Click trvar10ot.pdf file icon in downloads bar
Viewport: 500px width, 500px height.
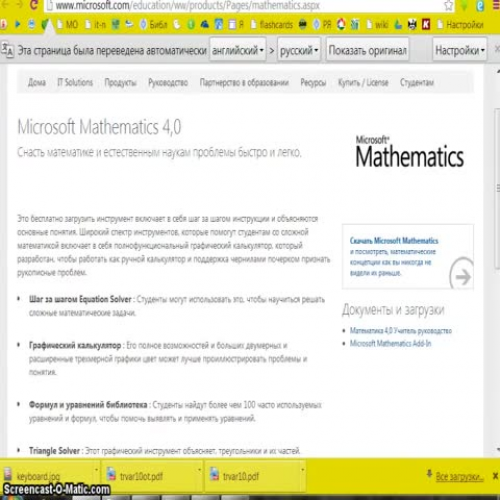111,475
